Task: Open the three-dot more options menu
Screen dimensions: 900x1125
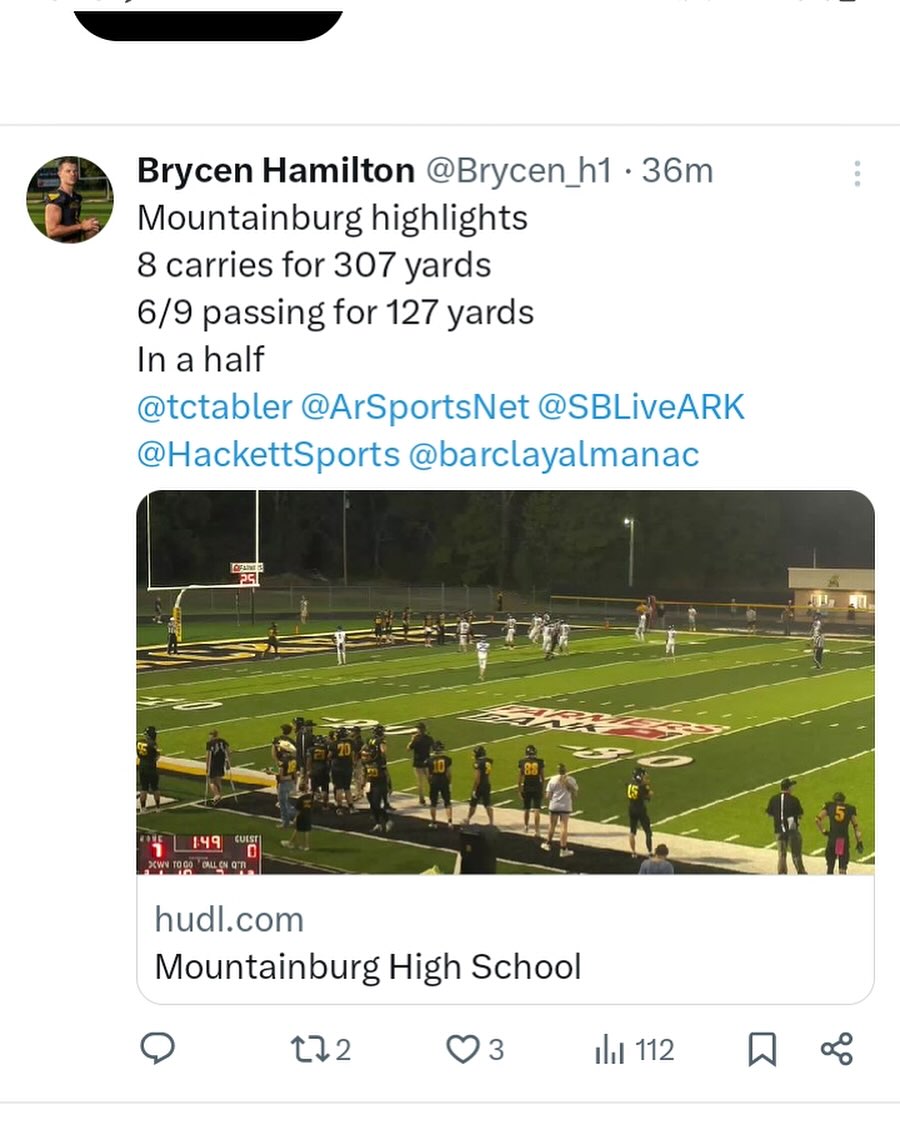Action: [857, 174]
